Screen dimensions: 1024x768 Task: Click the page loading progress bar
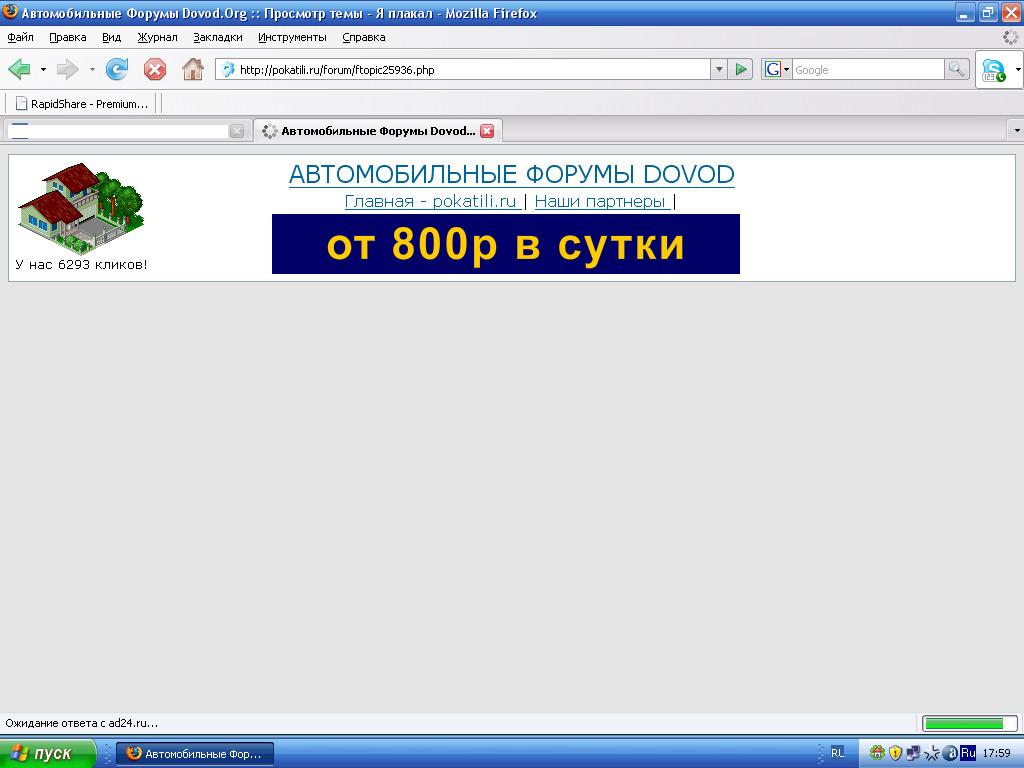tap(968, 723)
